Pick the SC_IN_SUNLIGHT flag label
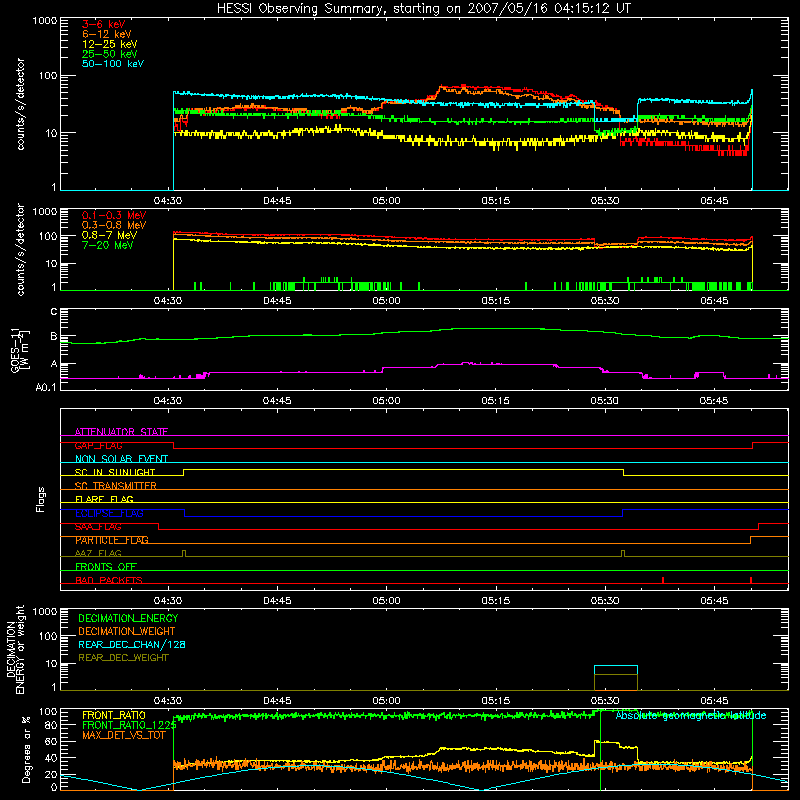Screen dimensions: 800x800 [115, 472]
